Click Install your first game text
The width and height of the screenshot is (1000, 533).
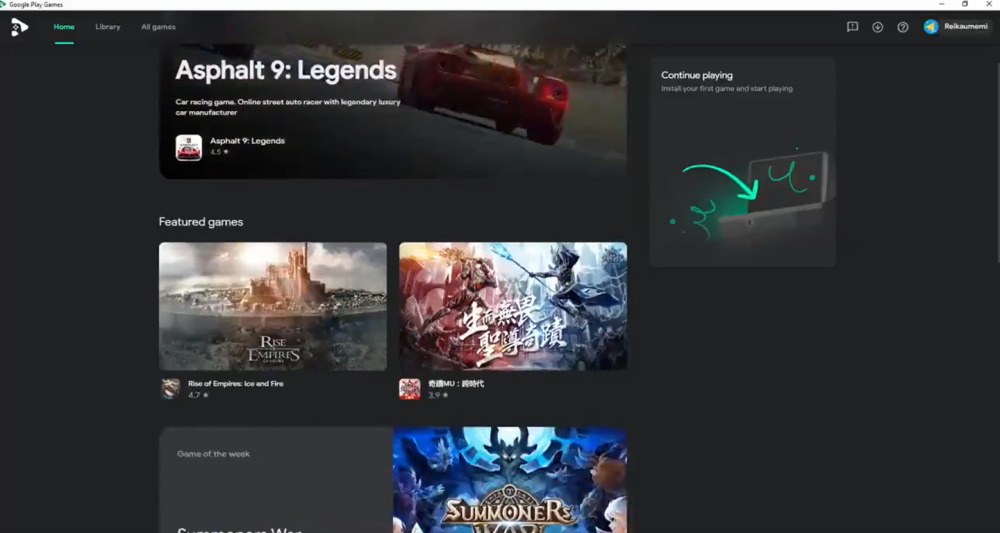click(726, 89)
